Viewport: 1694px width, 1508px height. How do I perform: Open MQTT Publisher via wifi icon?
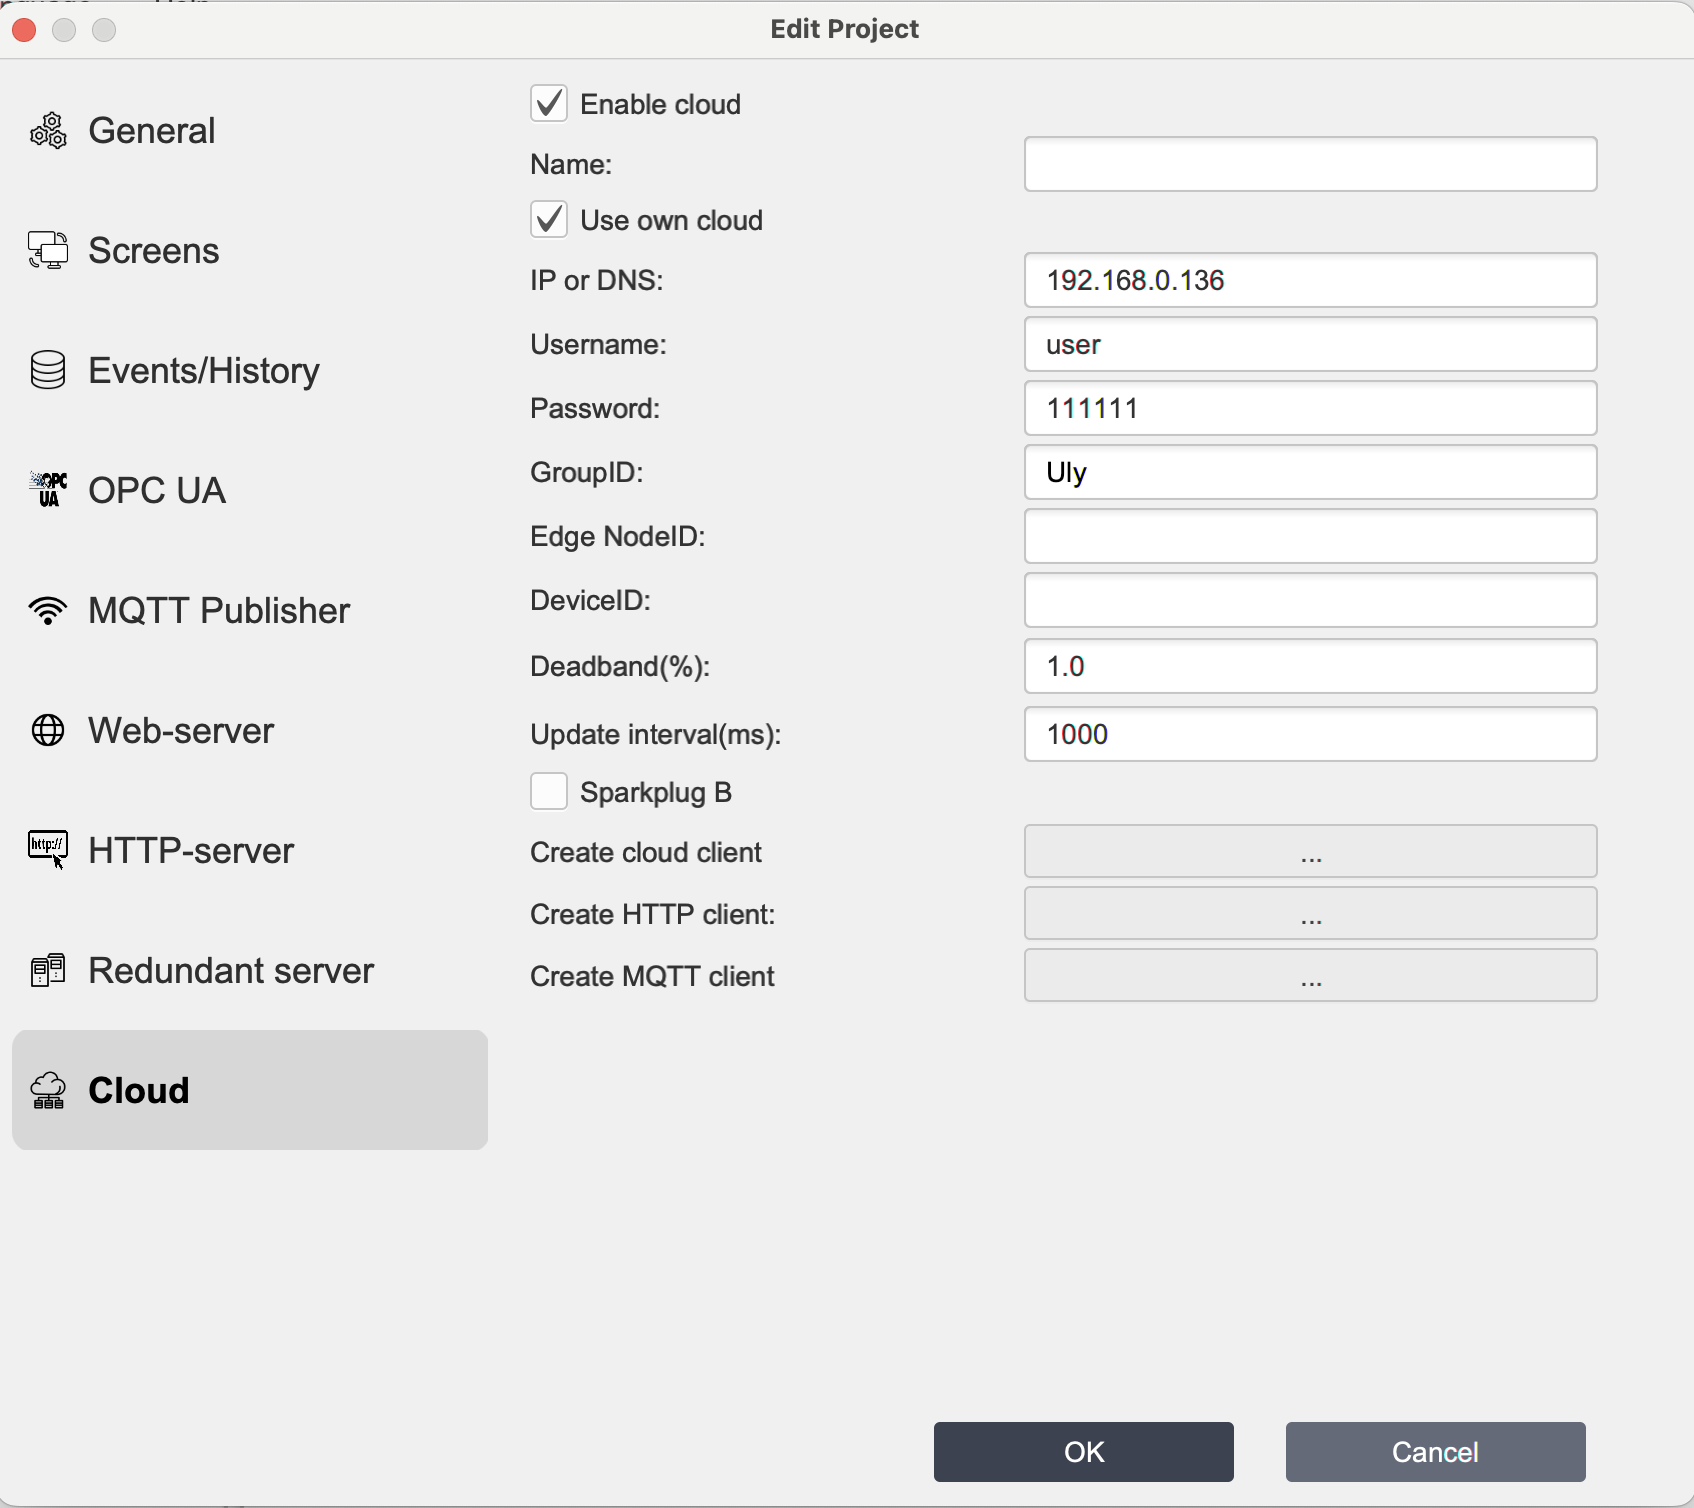pos(48,610)
